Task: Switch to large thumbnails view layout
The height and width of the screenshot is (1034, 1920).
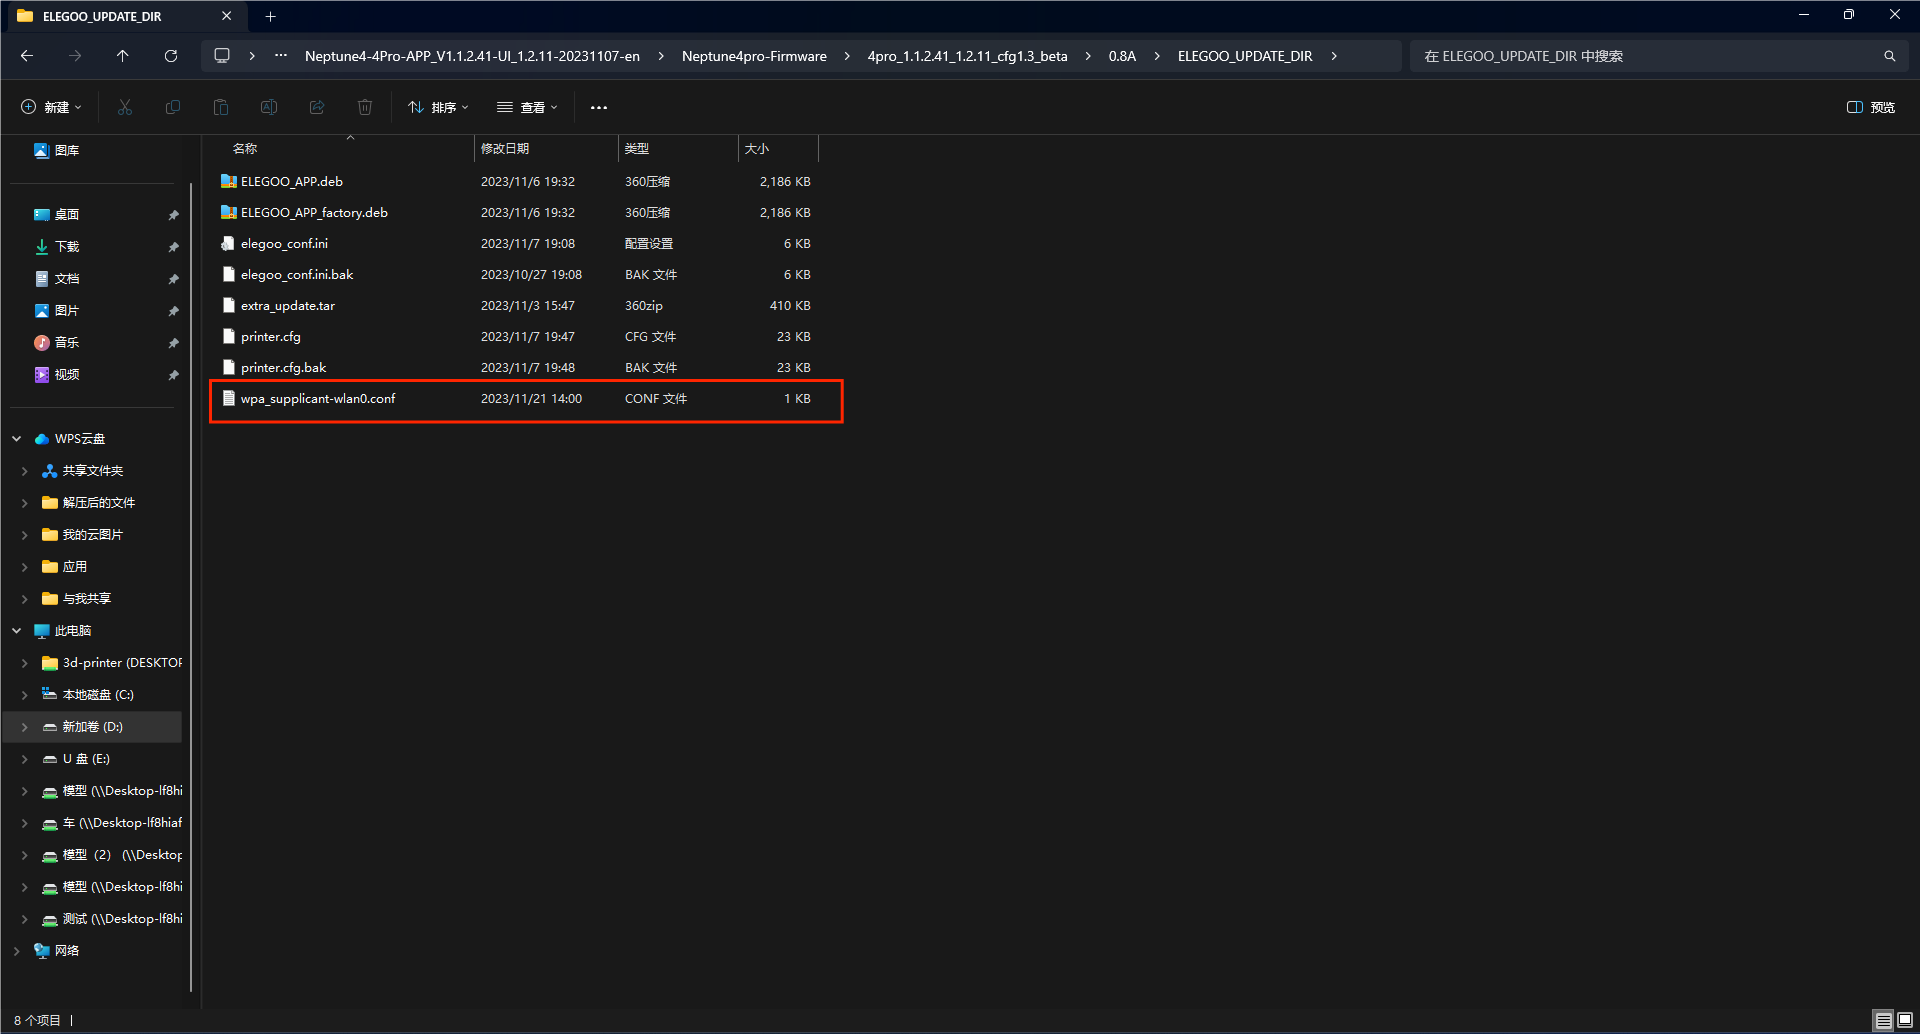Action: (x=1905, y=1020)
